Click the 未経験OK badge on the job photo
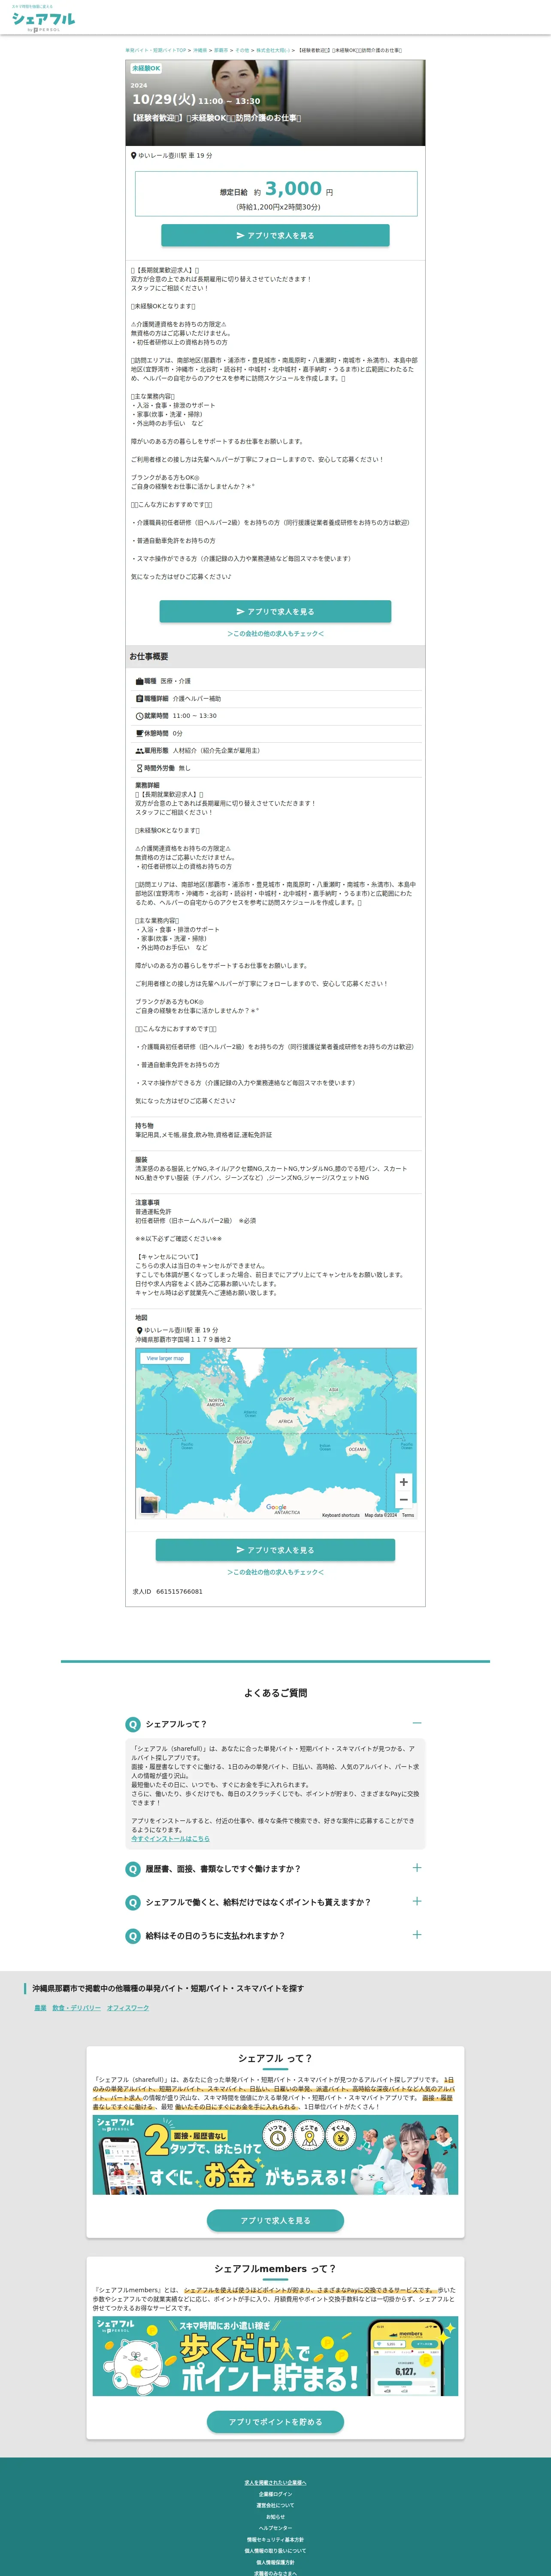The width and height of the screenshot is (551, 2576). pos(146,69)
